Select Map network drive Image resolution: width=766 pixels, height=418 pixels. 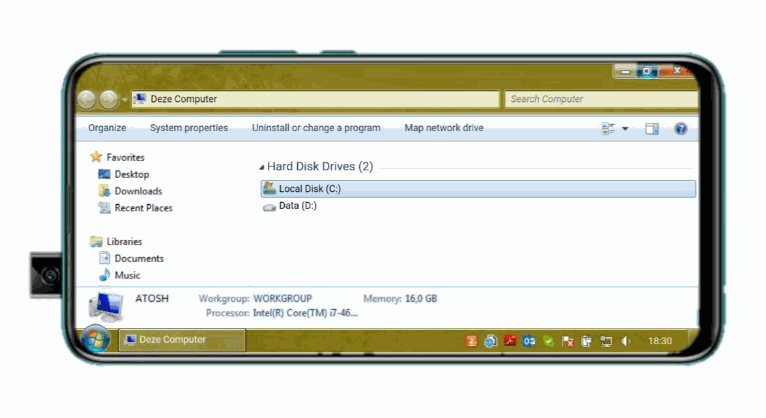(444, 128)
